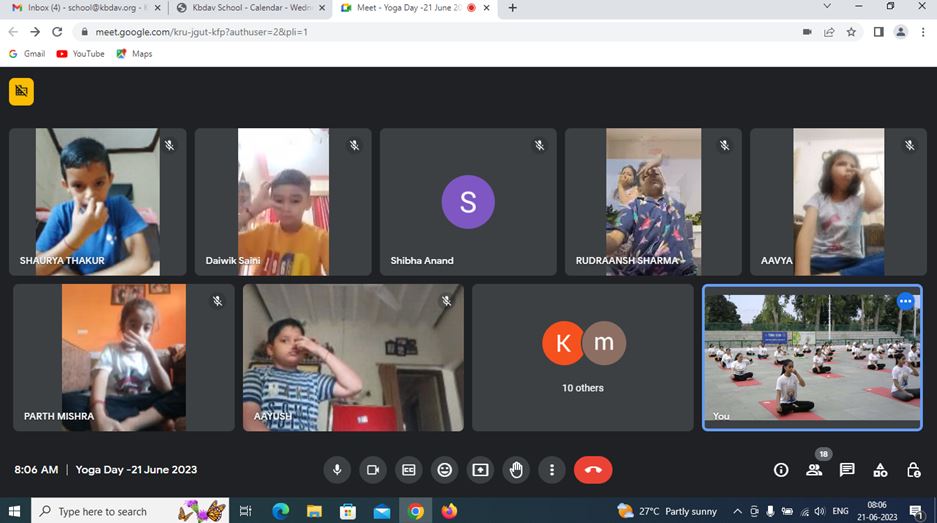Click the yellow Meet badge icon at top left

coord(21,92)
